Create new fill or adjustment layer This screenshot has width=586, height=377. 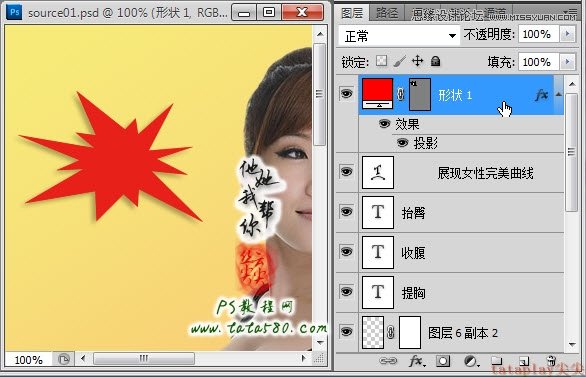[471, 361]
